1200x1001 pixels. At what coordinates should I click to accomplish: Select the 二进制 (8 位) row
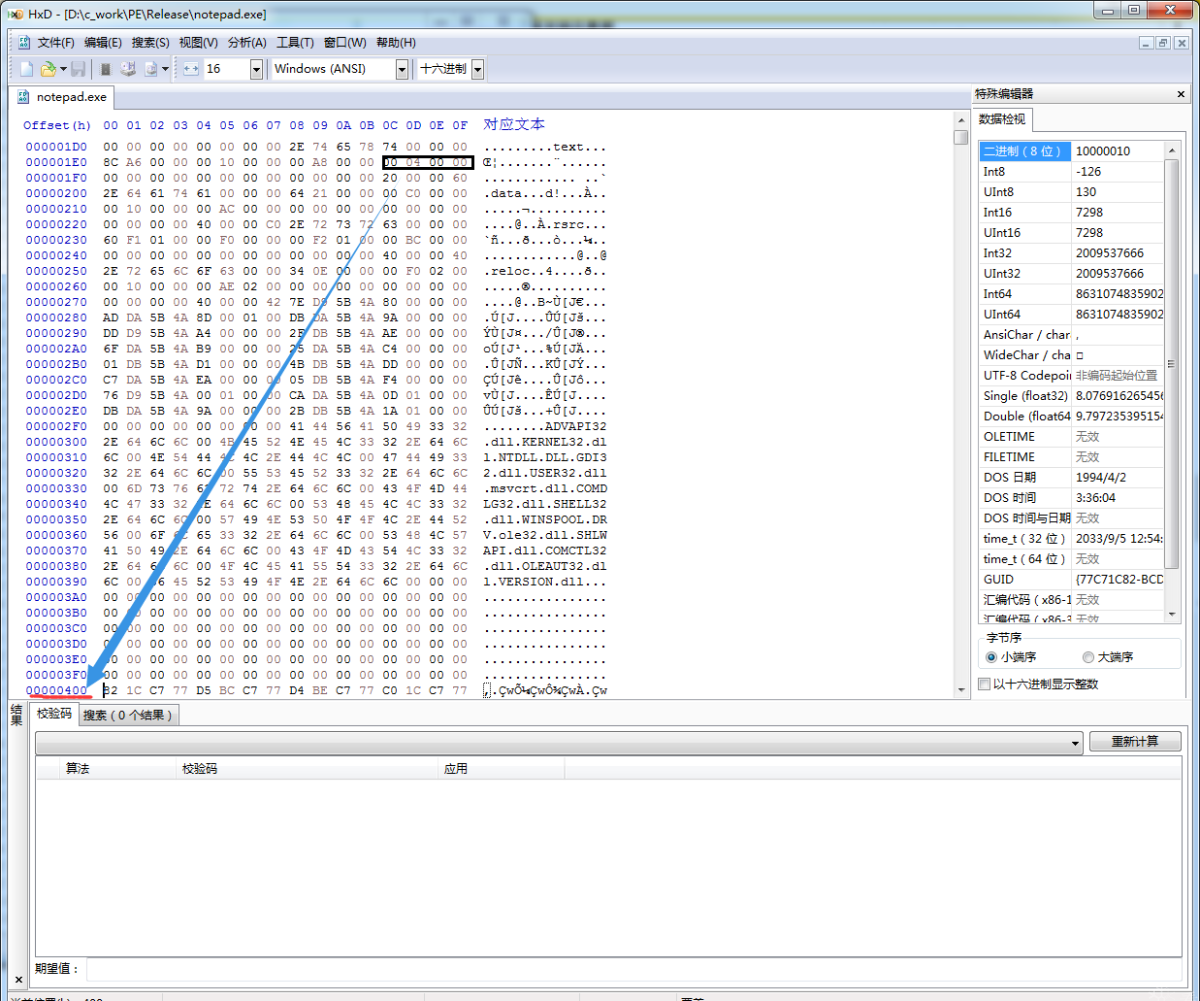click(x=1071, y=151)
